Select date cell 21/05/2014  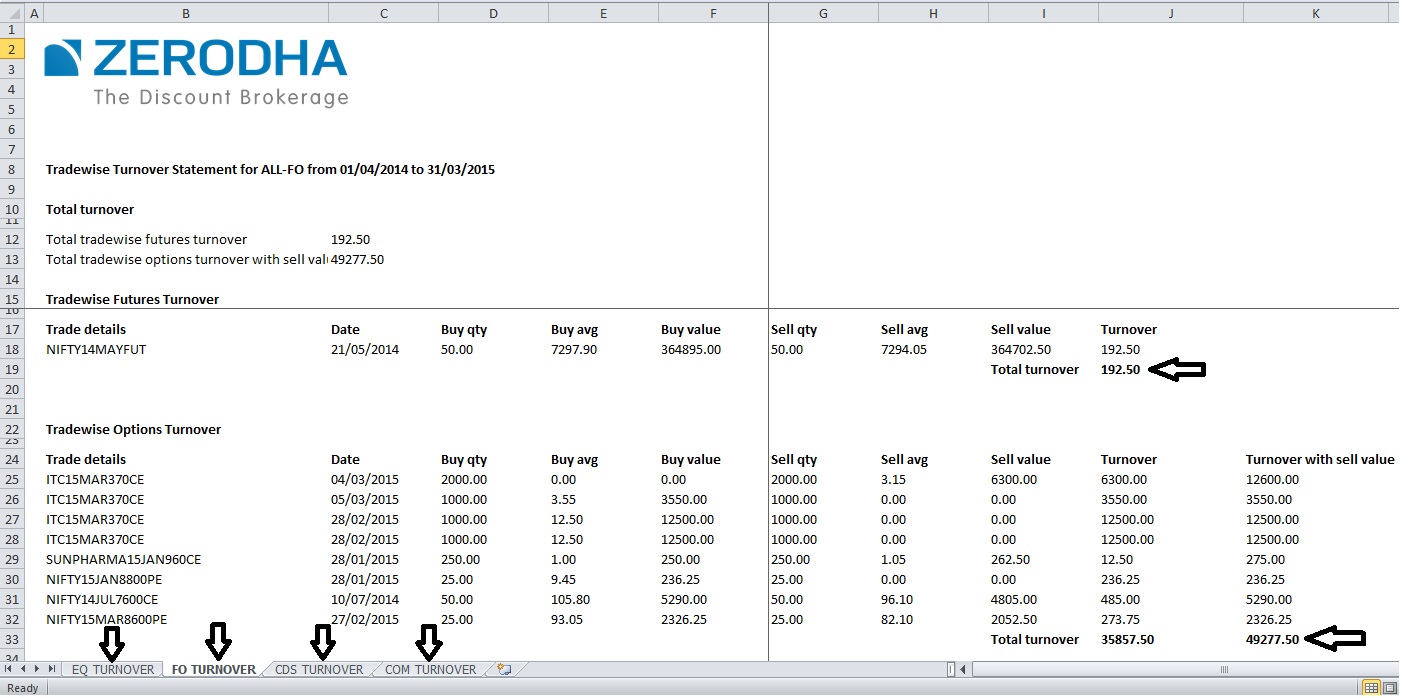tap(364, 349)
